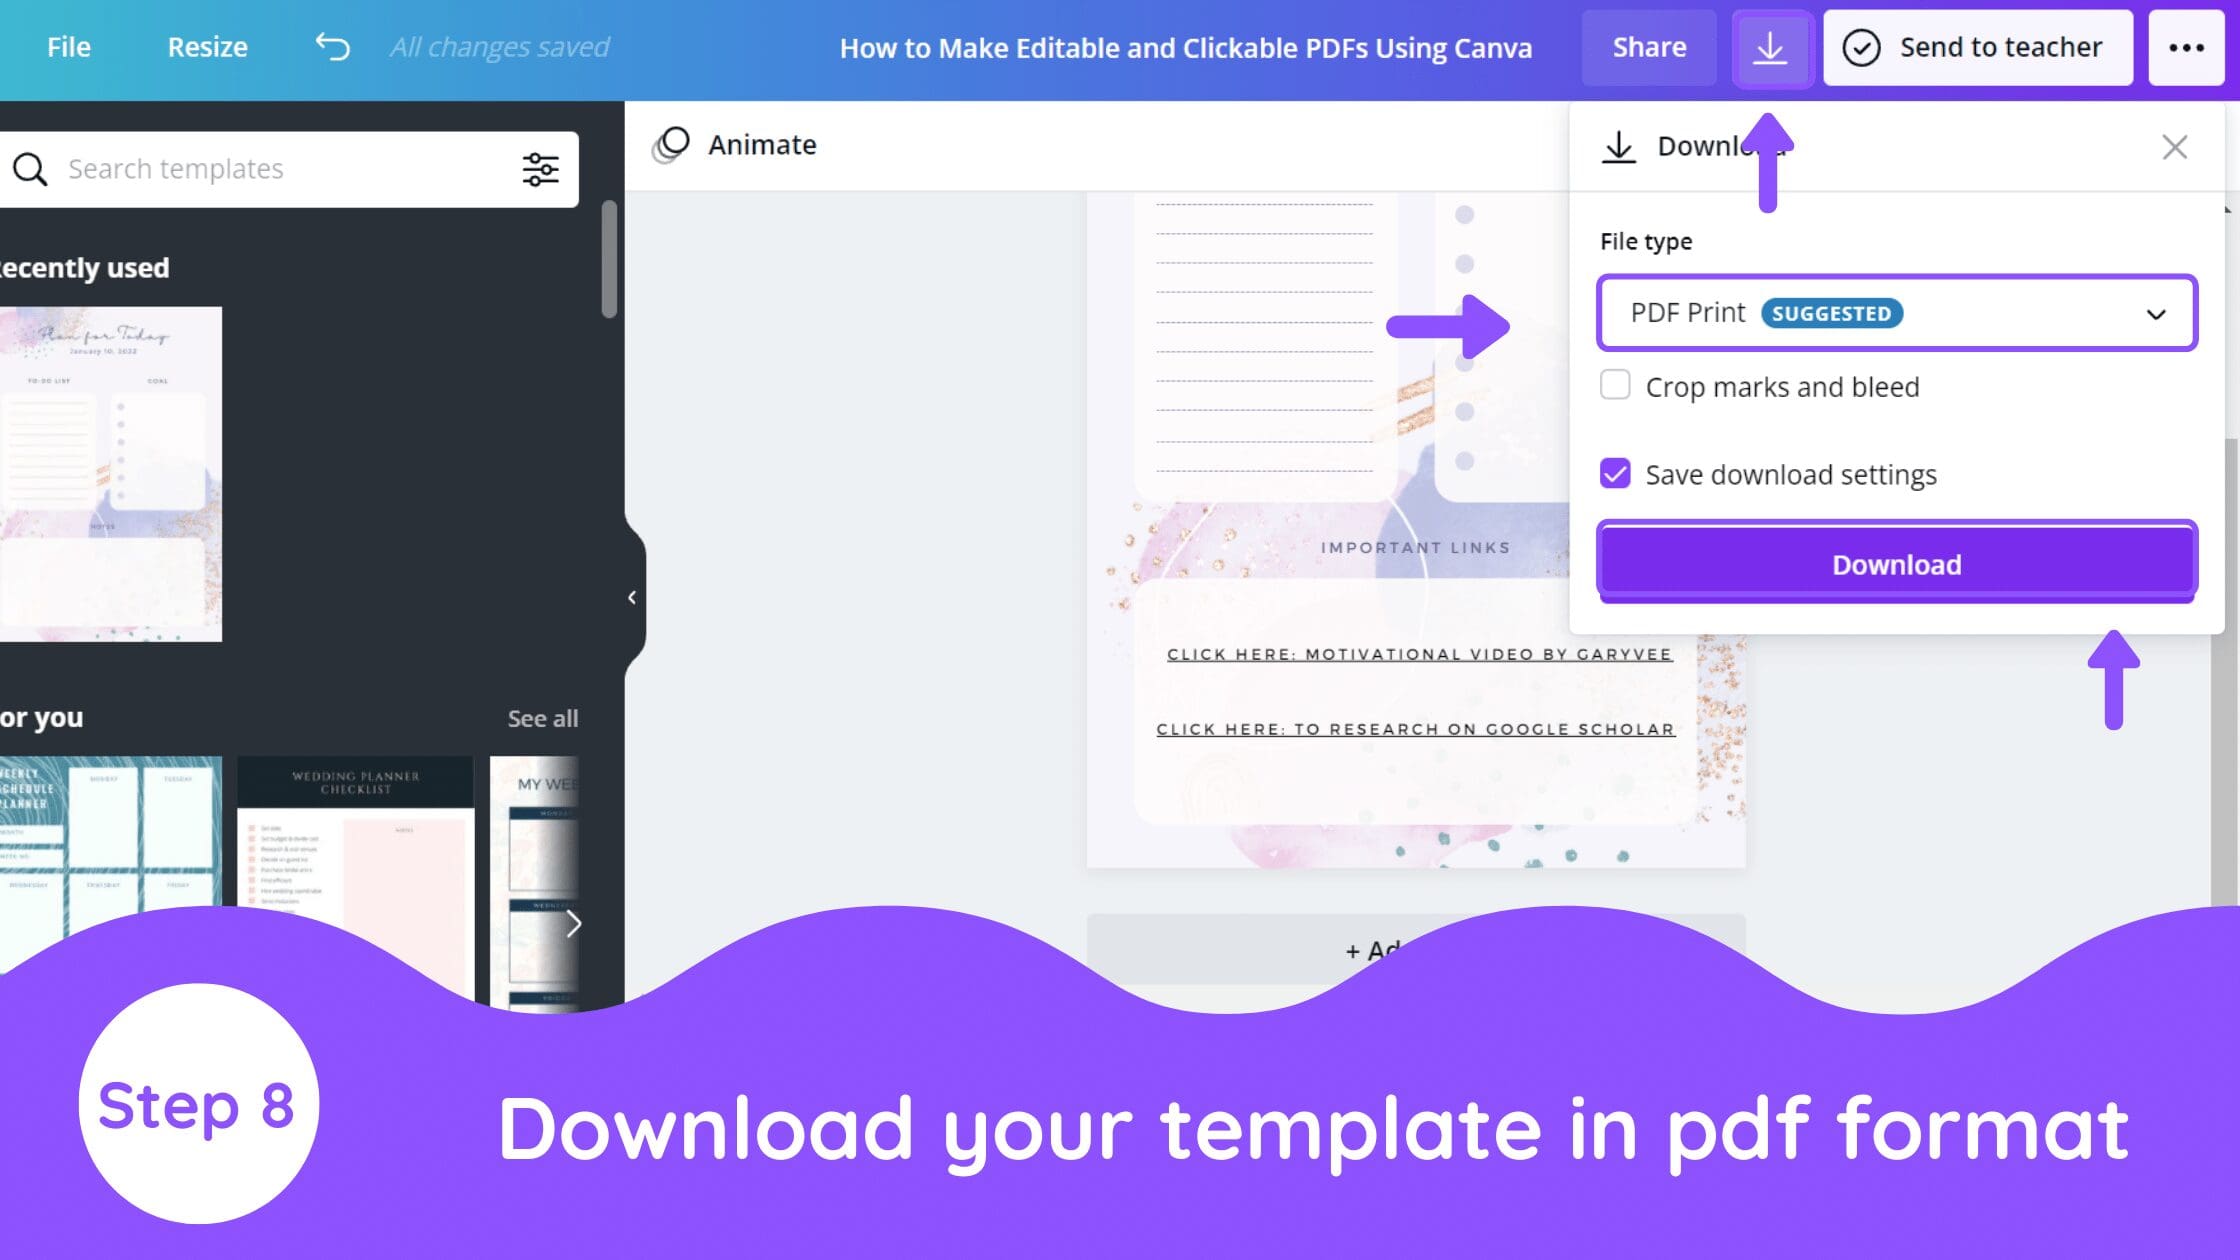Click the Download button
The width and height of the screenshot is (2240, 1260).
[1895, 565]
